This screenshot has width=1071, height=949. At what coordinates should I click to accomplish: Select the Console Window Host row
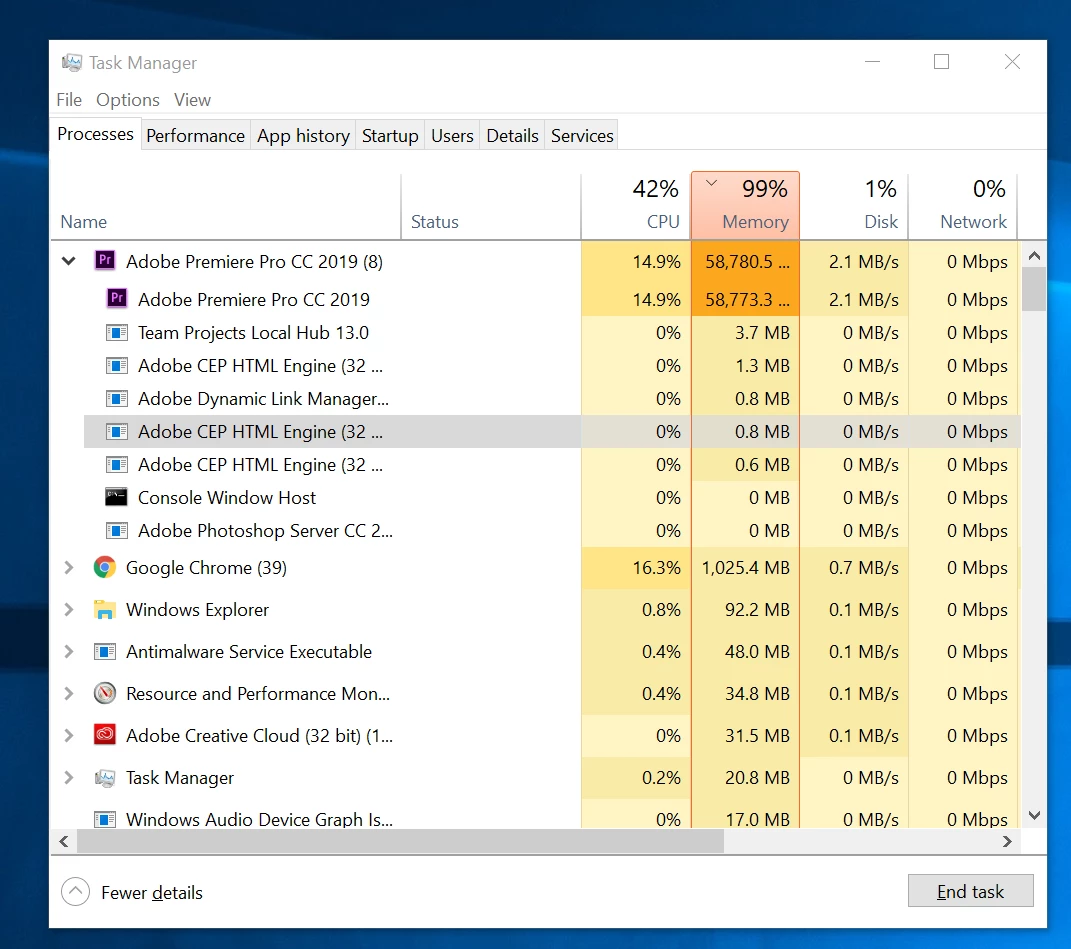tap(552, 497)
